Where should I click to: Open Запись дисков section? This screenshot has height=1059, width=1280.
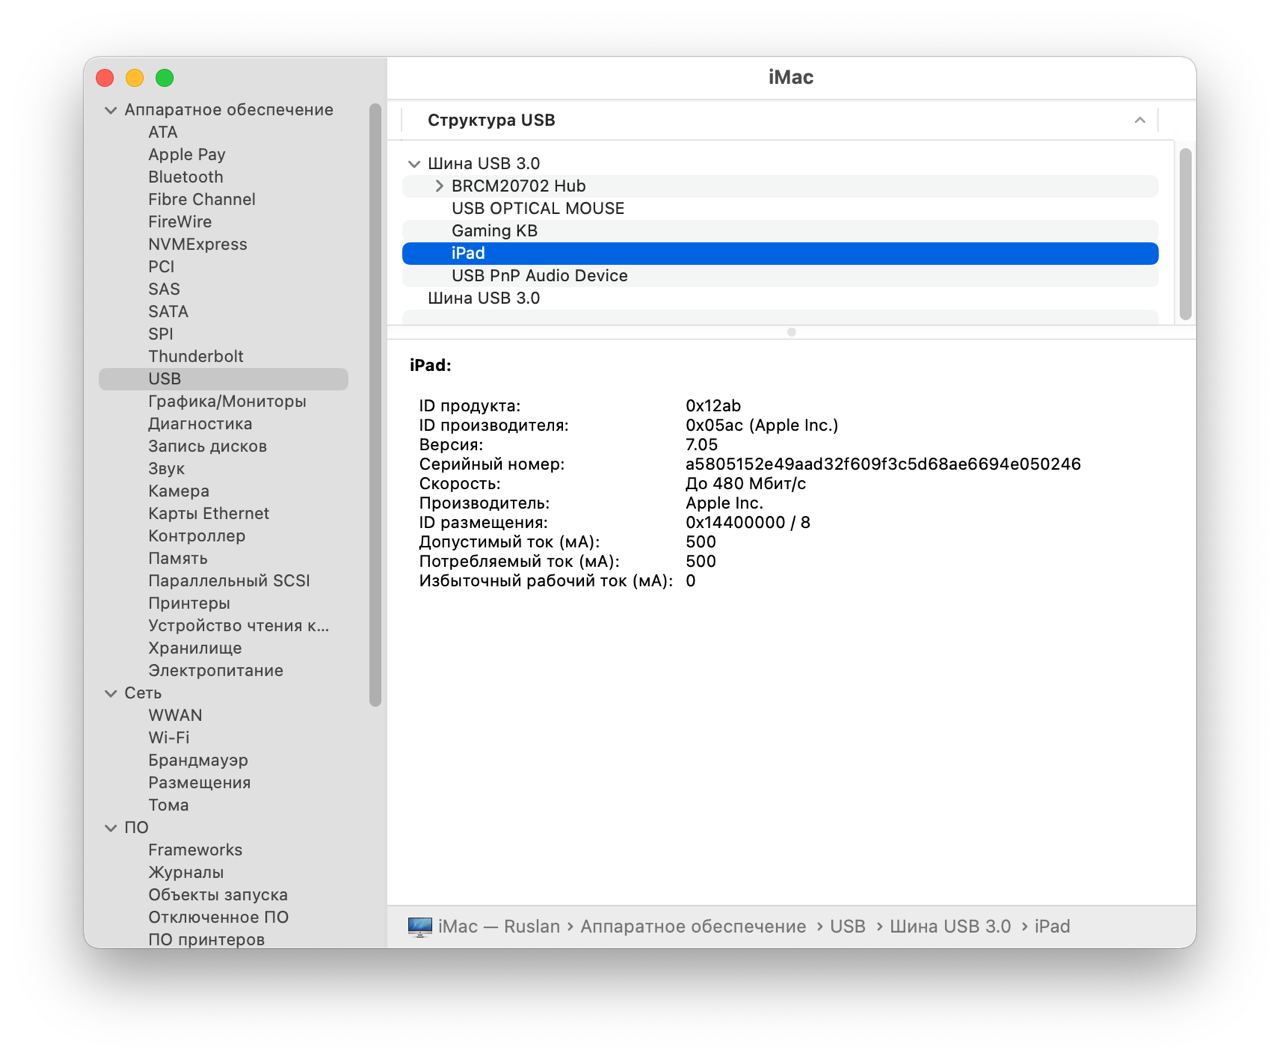(207, 446)
